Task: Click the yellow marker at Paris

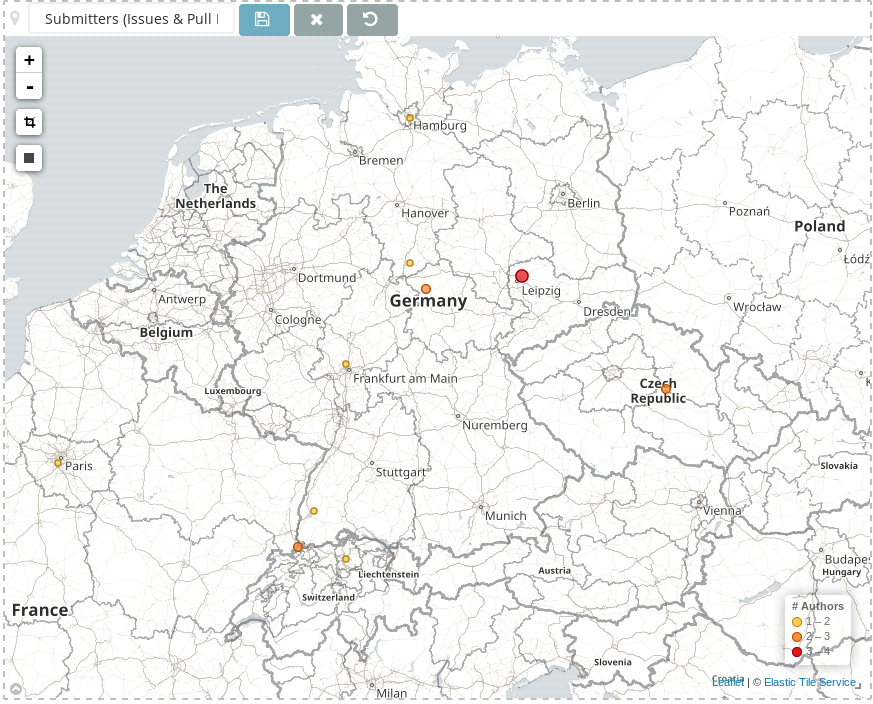Action: 58,463
